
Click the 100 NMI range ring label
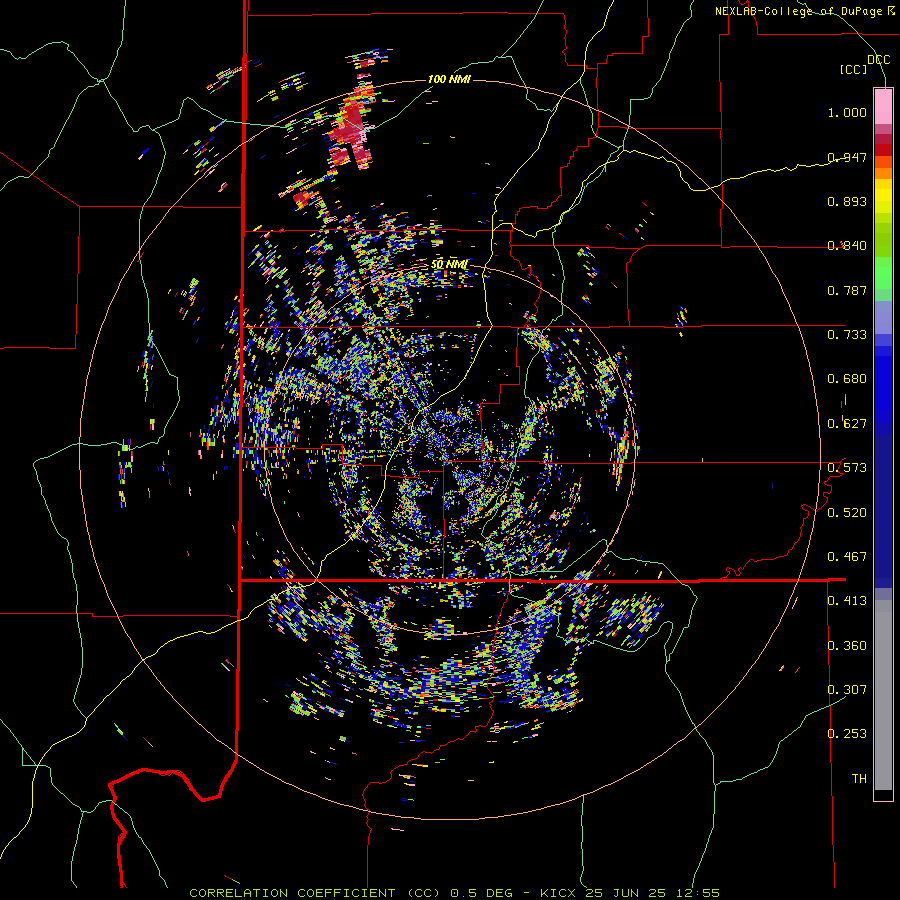pyautogui.click(x=449, y=79)
